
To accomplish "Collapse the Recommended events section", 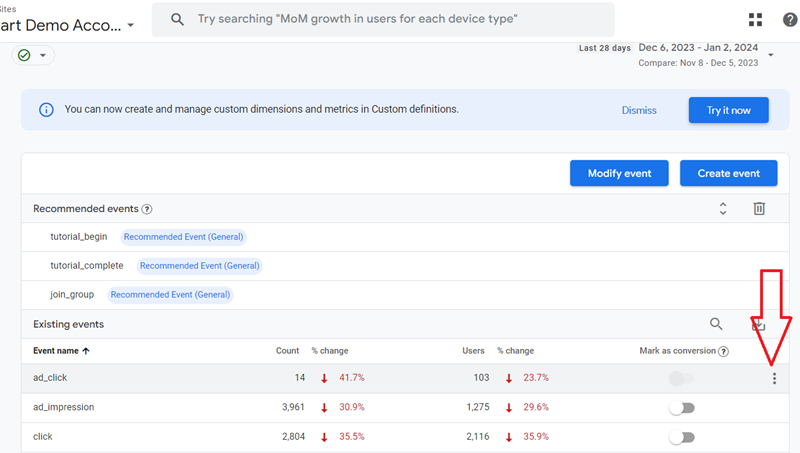I will [x=723, y=208].
